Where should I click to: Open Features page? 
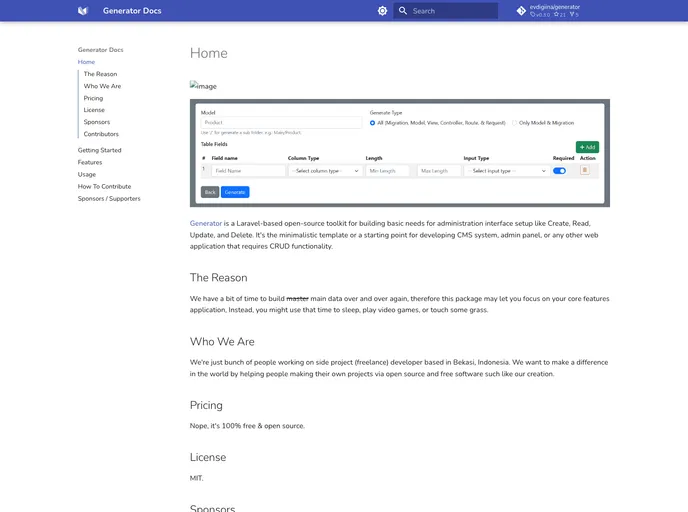point(90,162)
